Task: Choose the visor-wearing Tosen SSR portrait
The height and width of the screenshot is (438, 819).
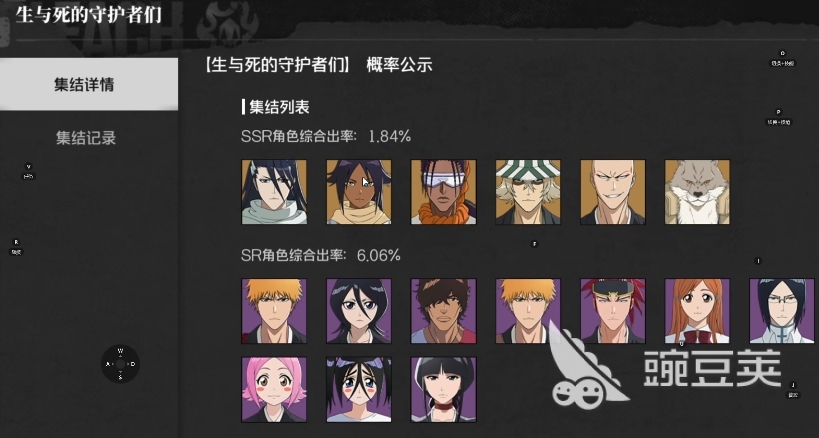Action: [443, 192]
